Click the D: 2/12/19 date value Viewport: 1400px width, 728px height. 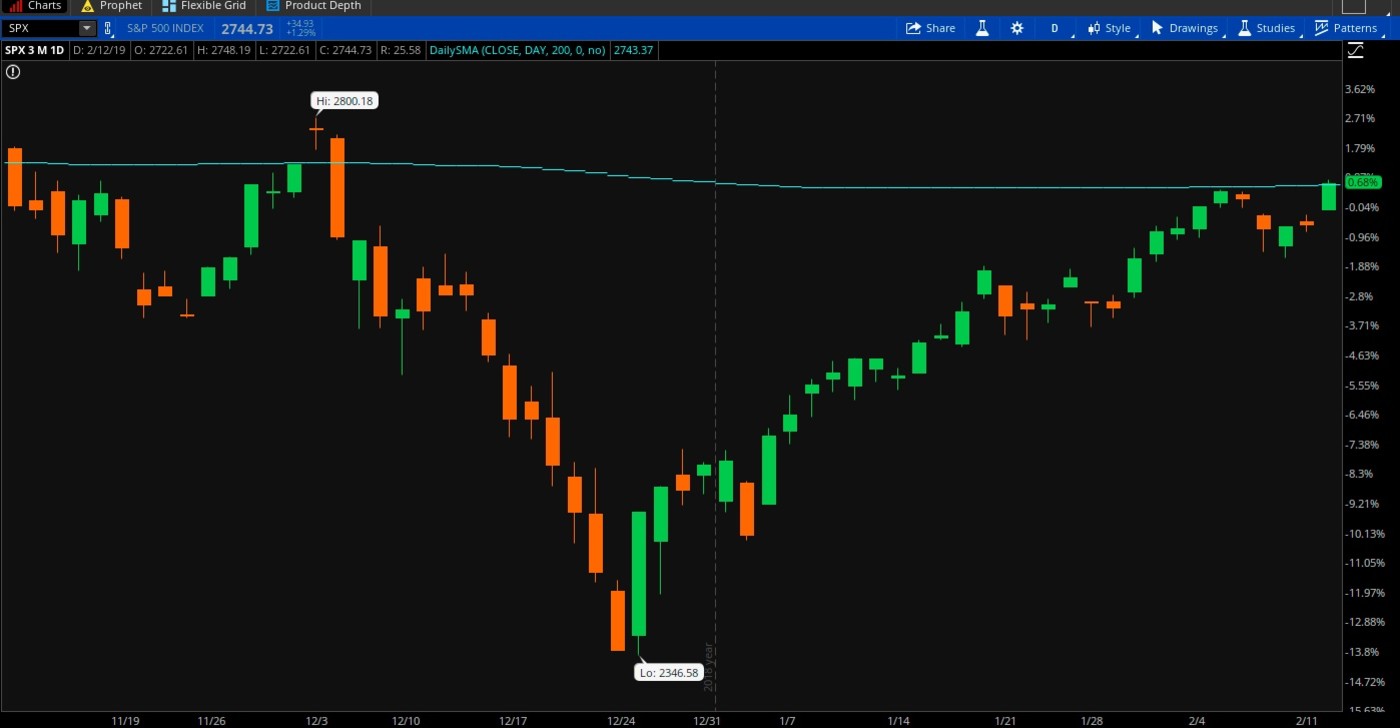[98, 50]
